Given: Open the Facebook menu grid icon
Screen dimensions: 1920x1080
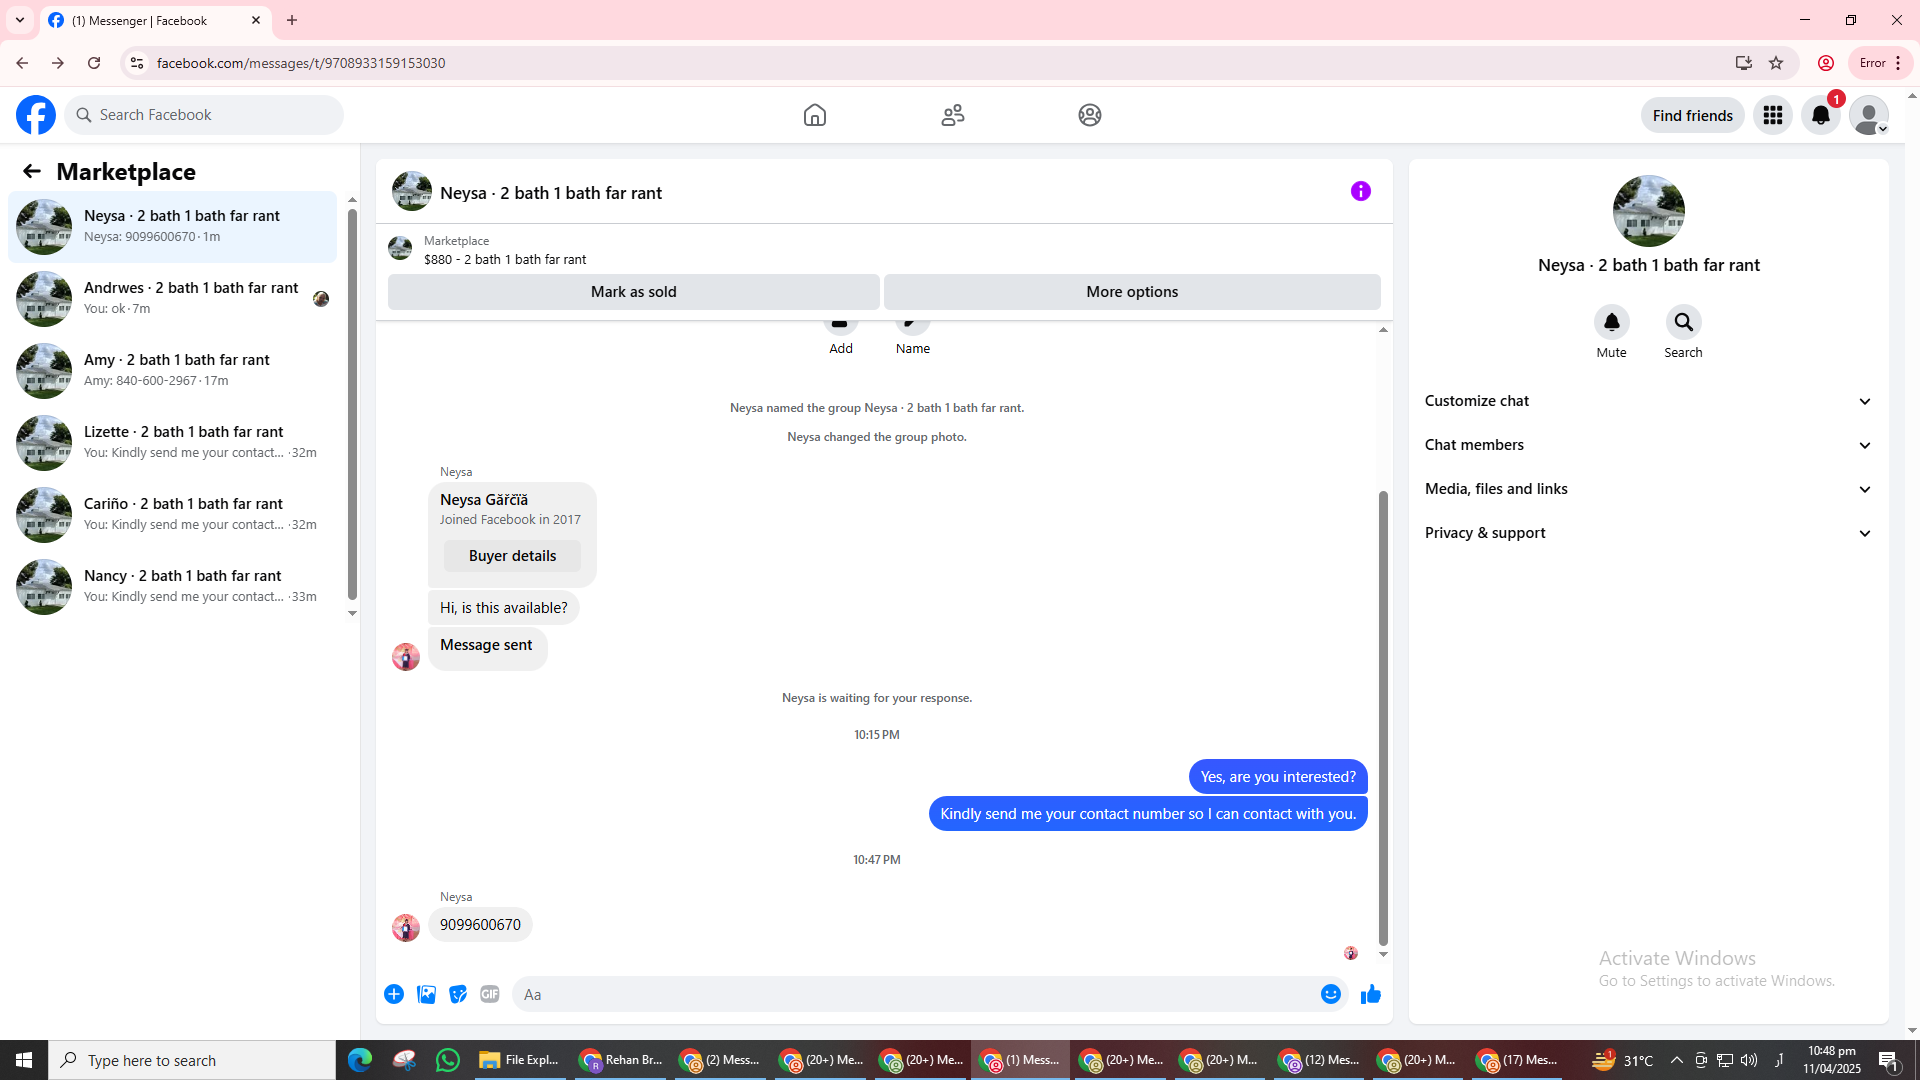Looking at the screenshot, I should click(x=1773, y=115).
